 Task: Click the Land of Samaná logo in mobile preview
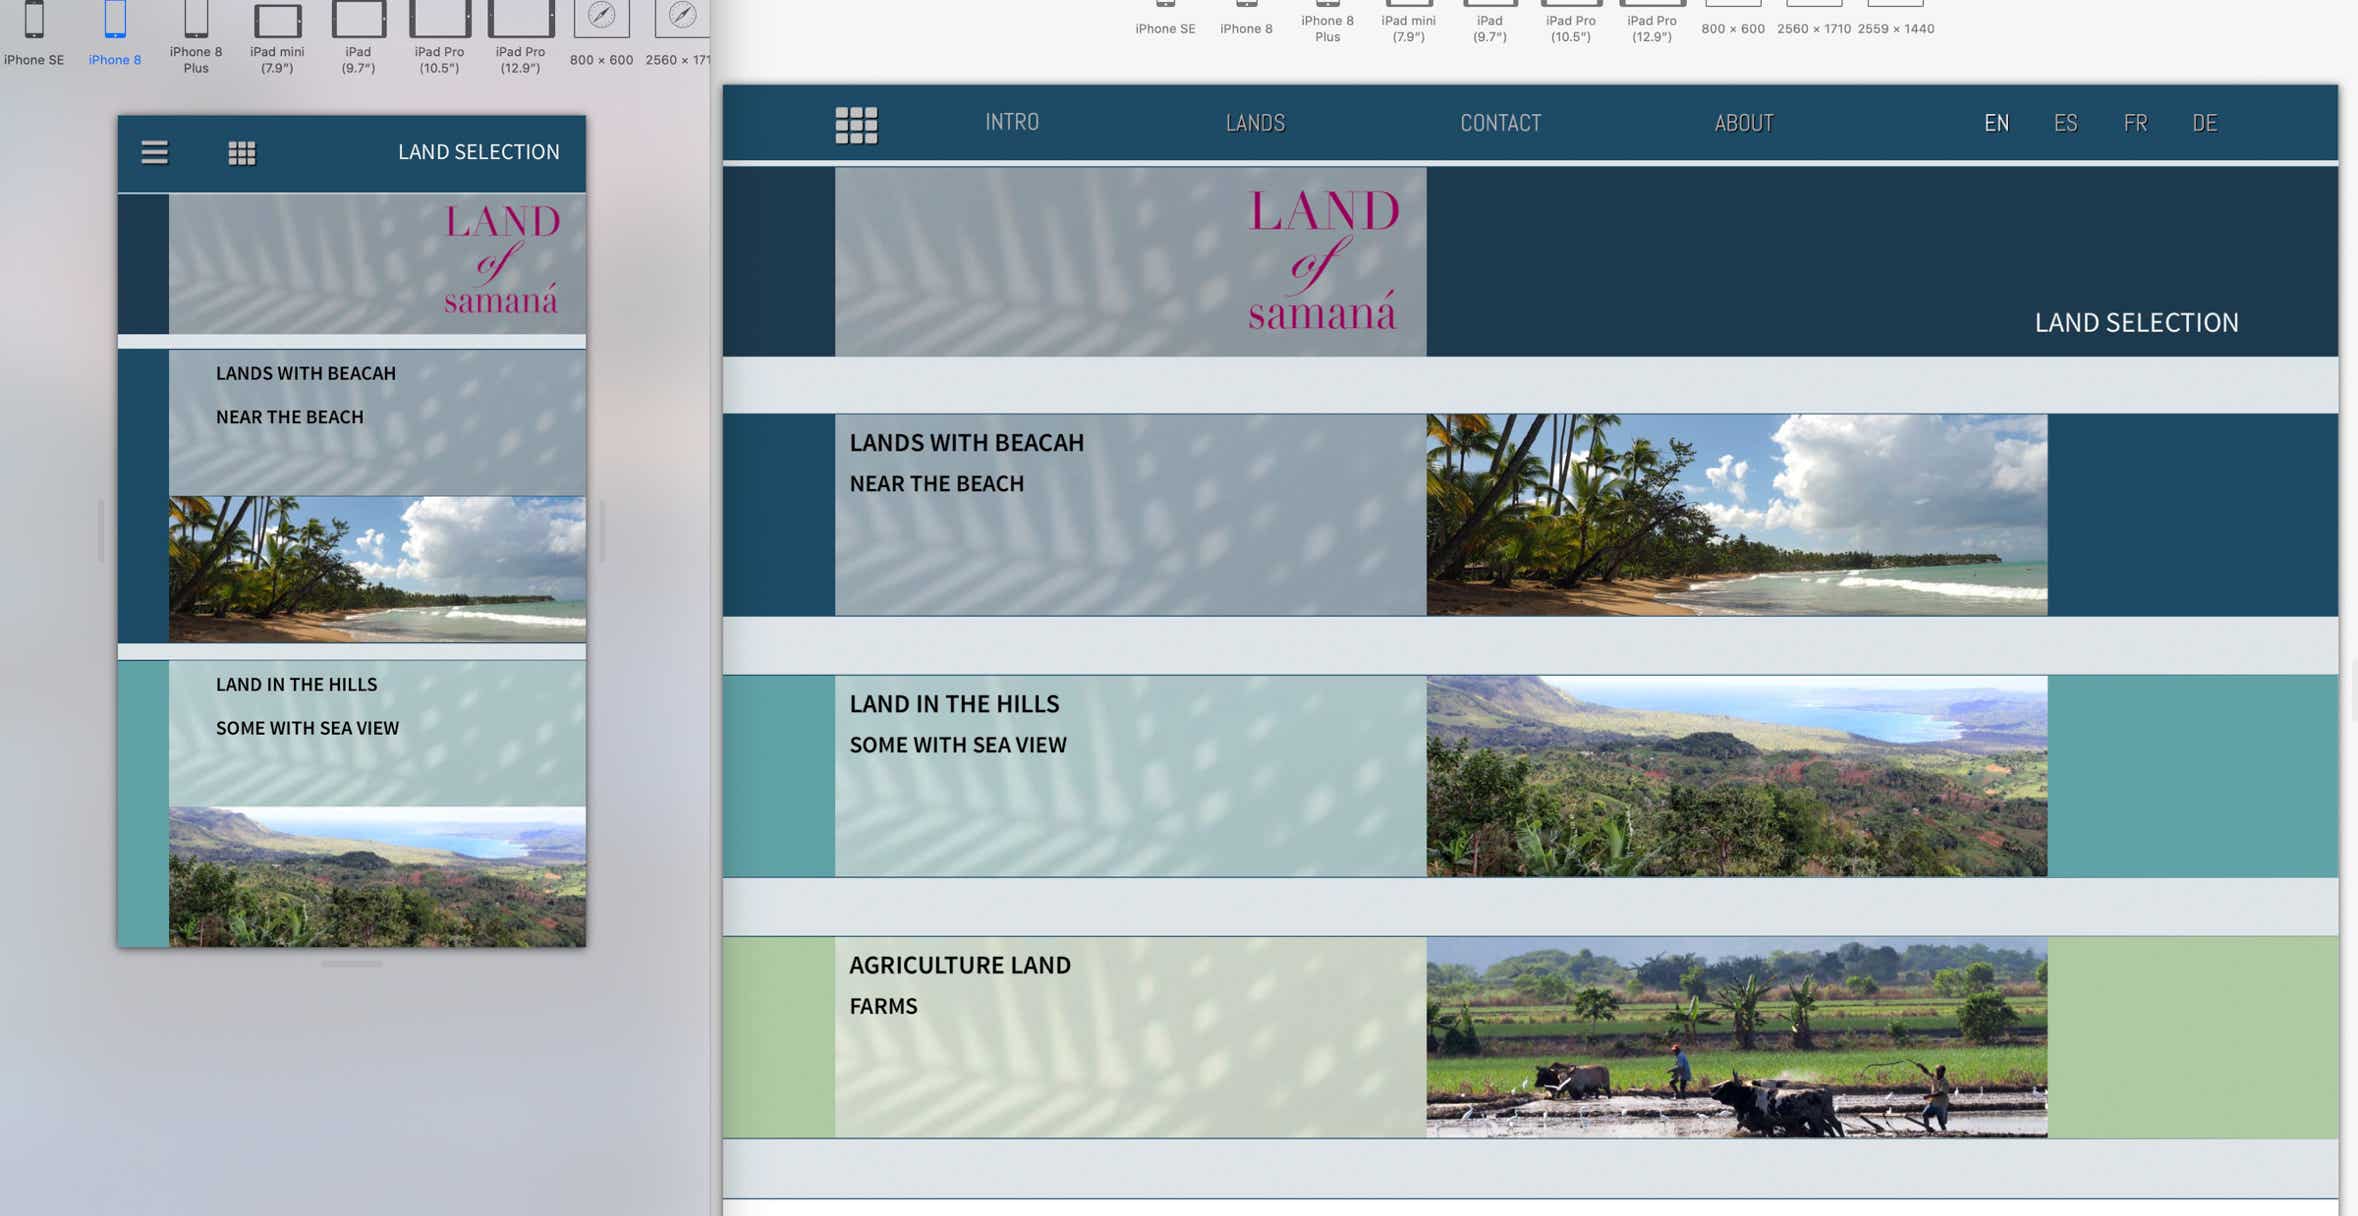pyautogui.click(x=501, y=259)
